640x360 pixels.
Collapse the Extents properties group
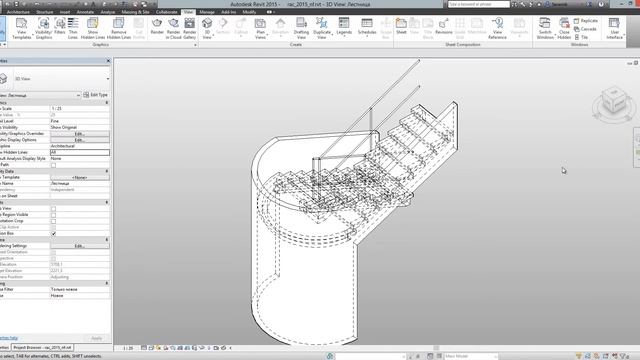coord(107,202)
